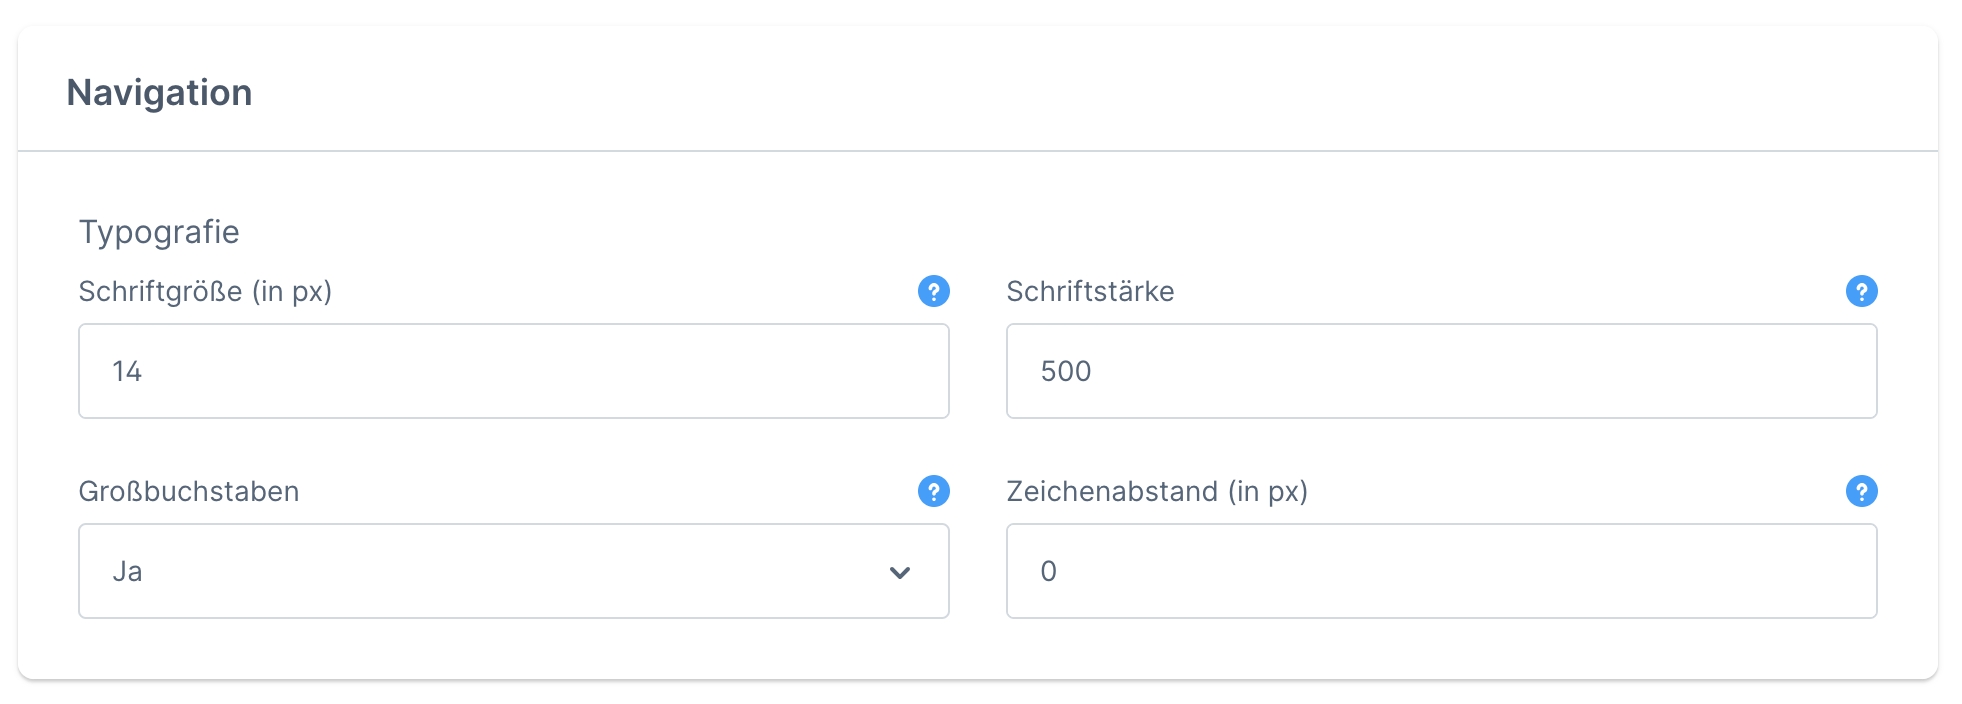
Task: Click the value 500 in font weight
Action: click(x=1065, y=371)
